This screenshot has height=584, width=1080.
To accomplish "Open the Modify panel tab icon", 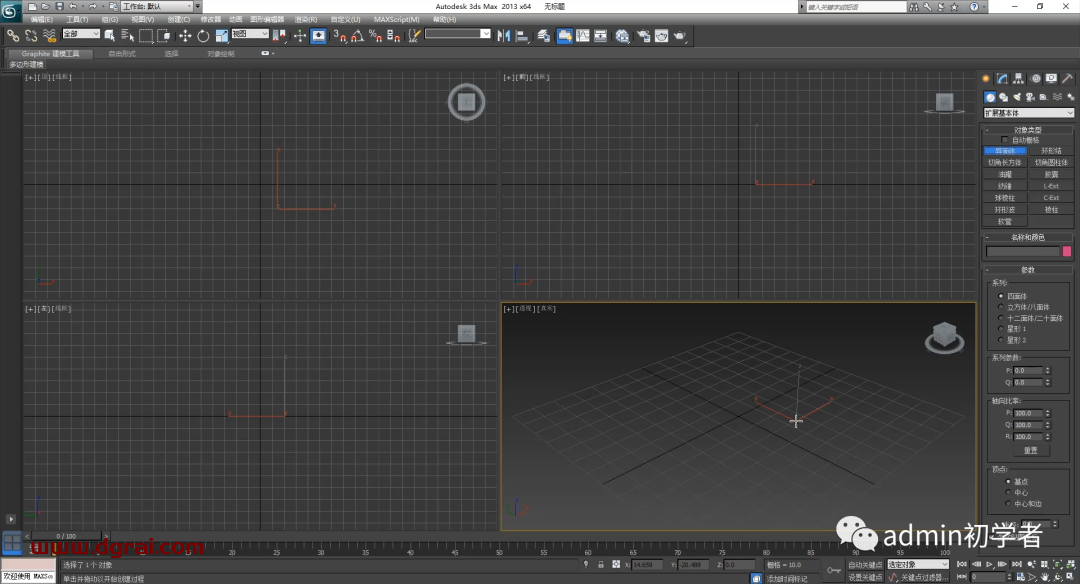I will pyautogui.click(x=1002, y=79).
